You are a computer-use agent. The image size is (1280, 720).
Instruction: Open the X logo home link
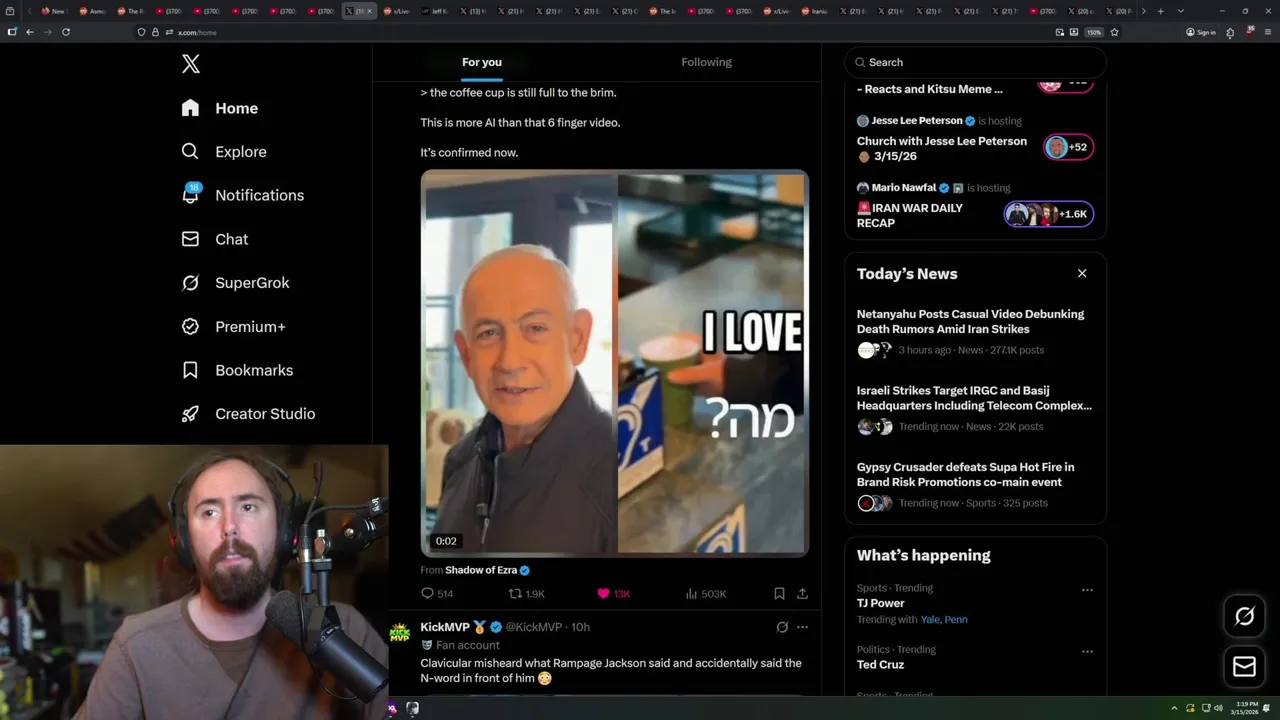[x=191, y=64]
